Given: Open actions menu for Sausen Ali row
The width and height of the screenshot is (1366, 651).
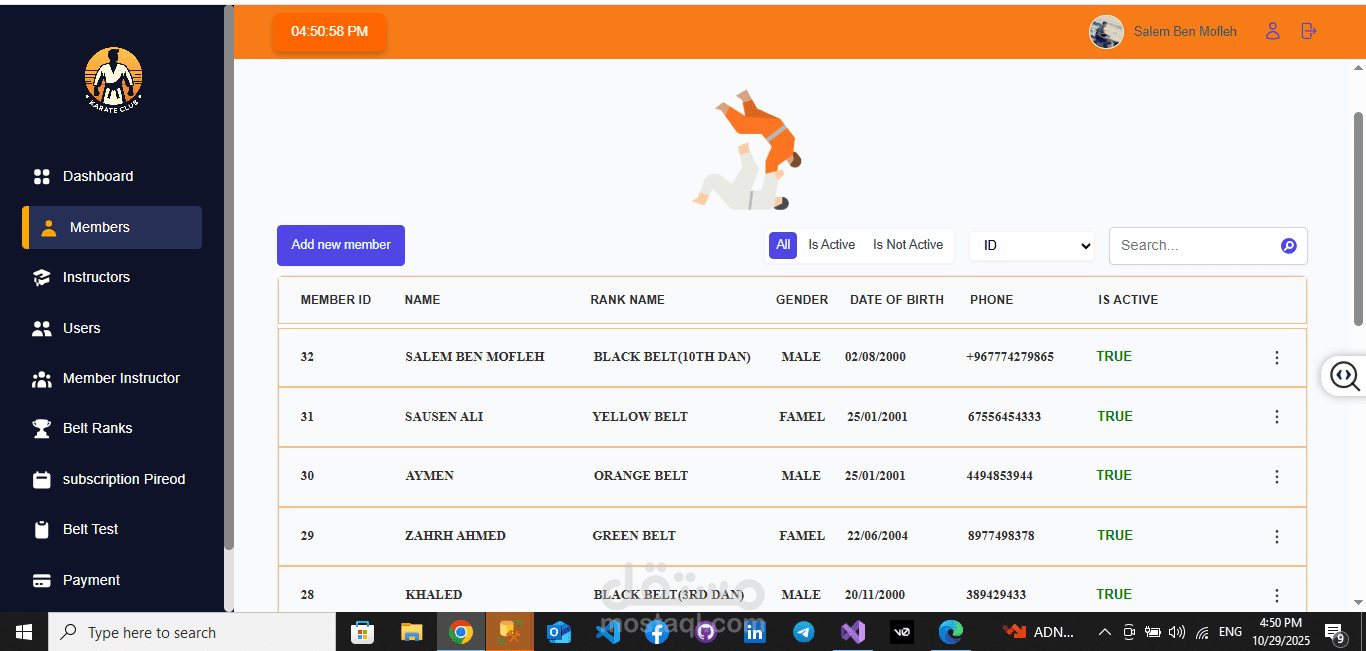Looking at the screenshot, I should [x=1276, y=417].
